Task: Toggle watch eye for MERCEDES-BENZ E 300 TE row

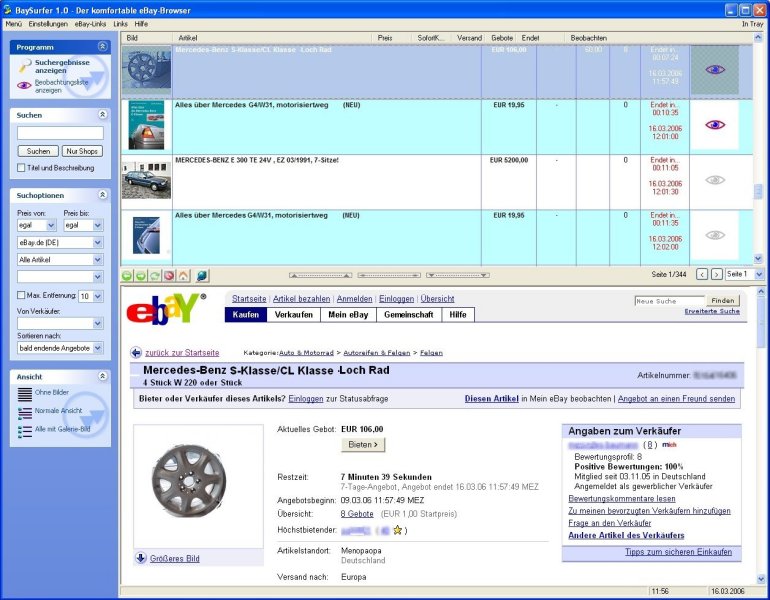Action: 715,180
